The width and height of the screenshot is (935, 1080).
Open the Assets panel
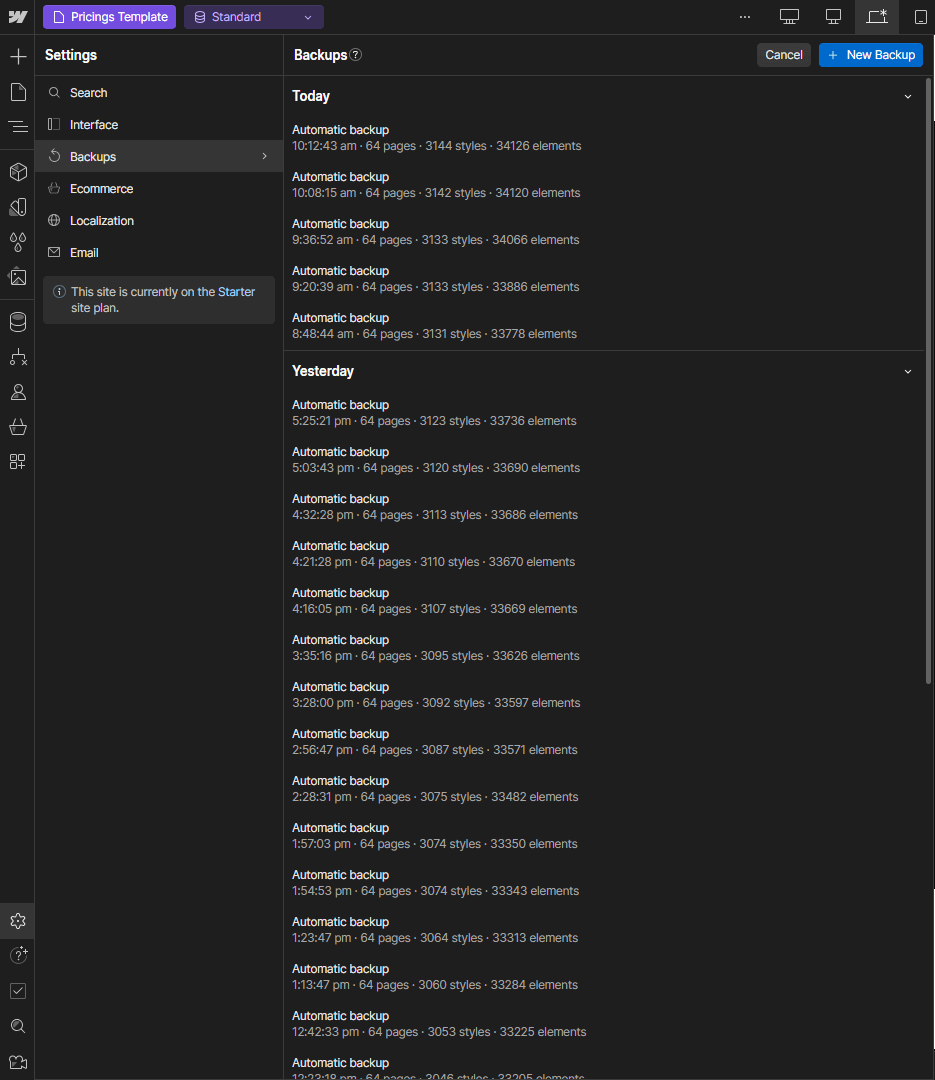pyautogui.click(x=17, y=277)
